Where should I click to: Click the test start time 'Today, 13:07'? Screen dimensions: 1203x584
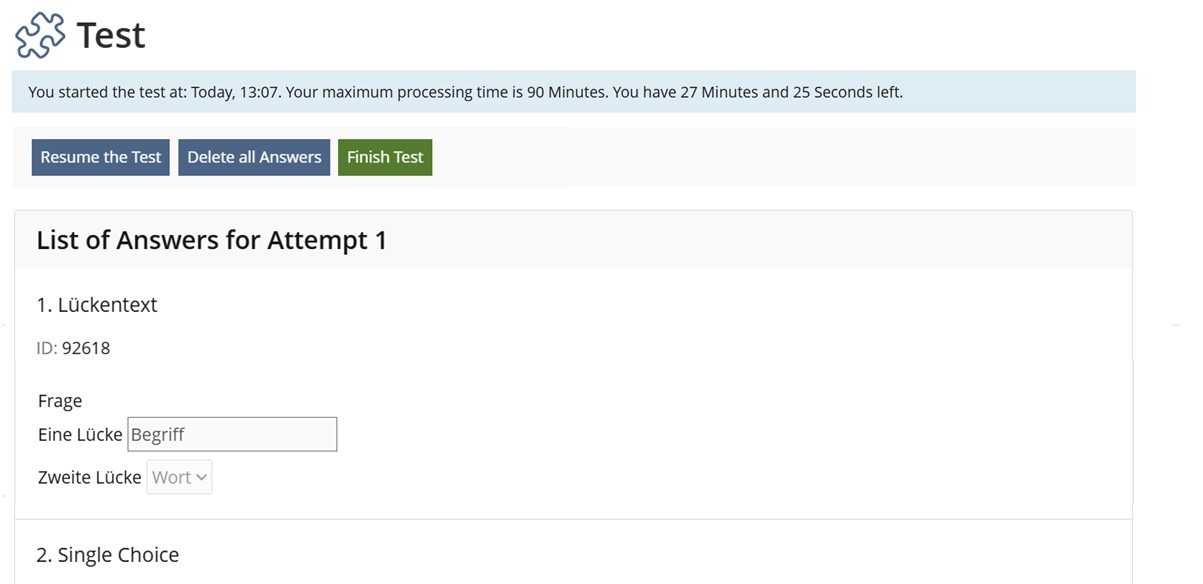(x=237, y=92)
